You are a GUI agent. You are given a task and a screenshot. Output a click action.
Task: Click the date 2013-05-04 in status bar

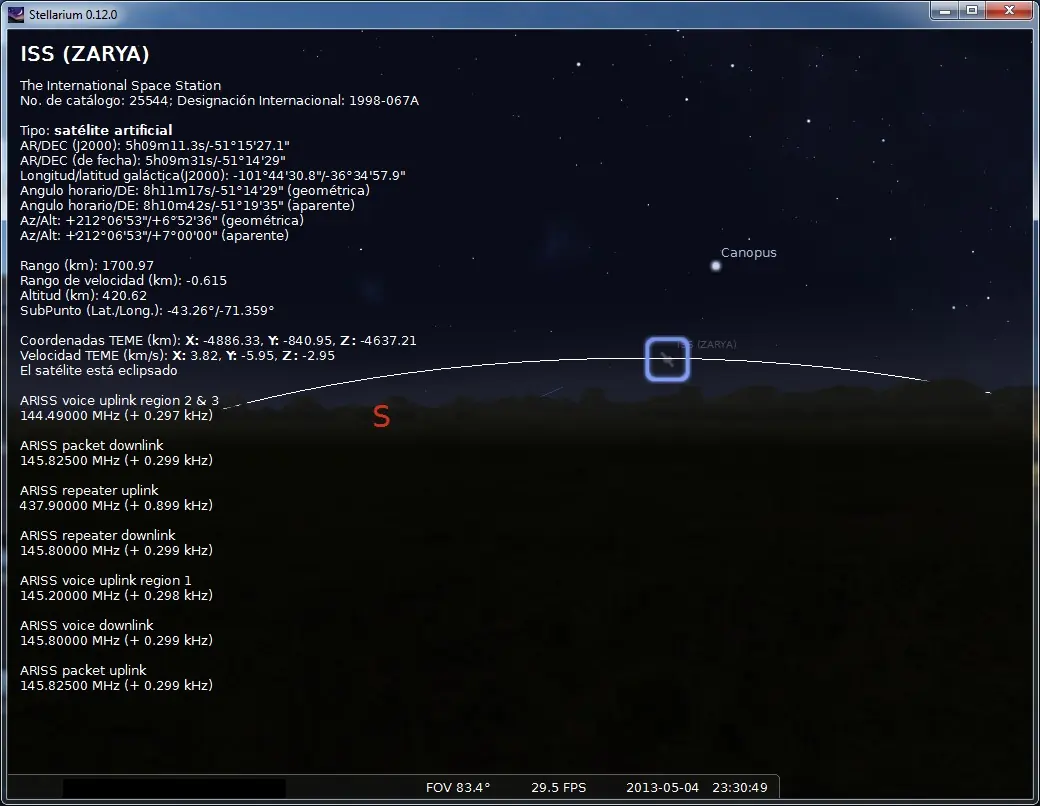663,787
